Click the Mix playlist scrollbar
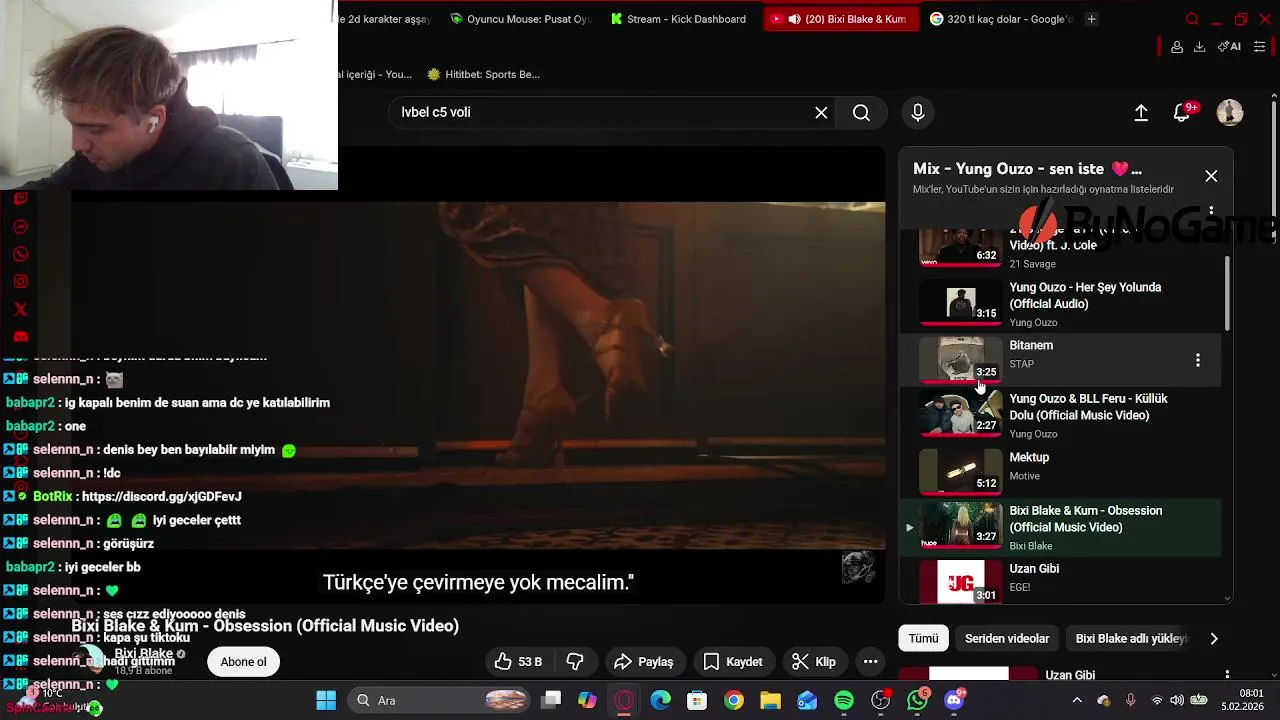Screen dimensions: 1280x720 click(x=1227, y=294)
